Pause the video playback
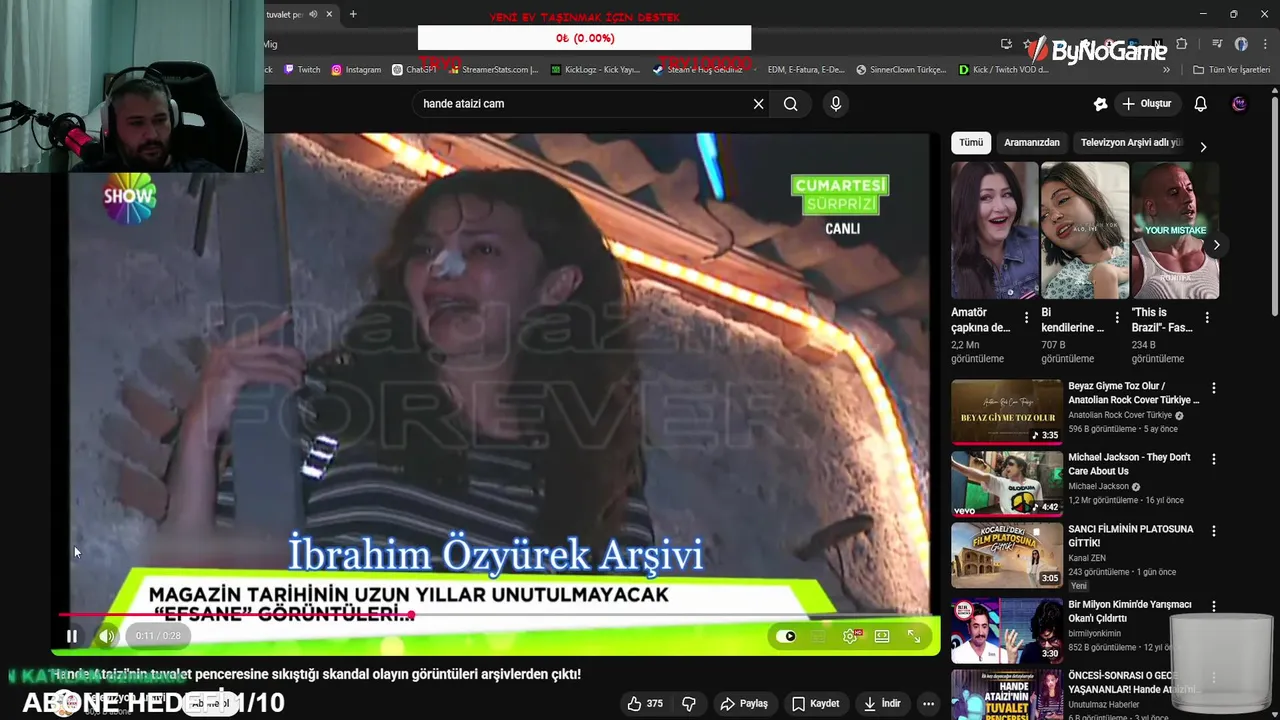 (72, 636)
